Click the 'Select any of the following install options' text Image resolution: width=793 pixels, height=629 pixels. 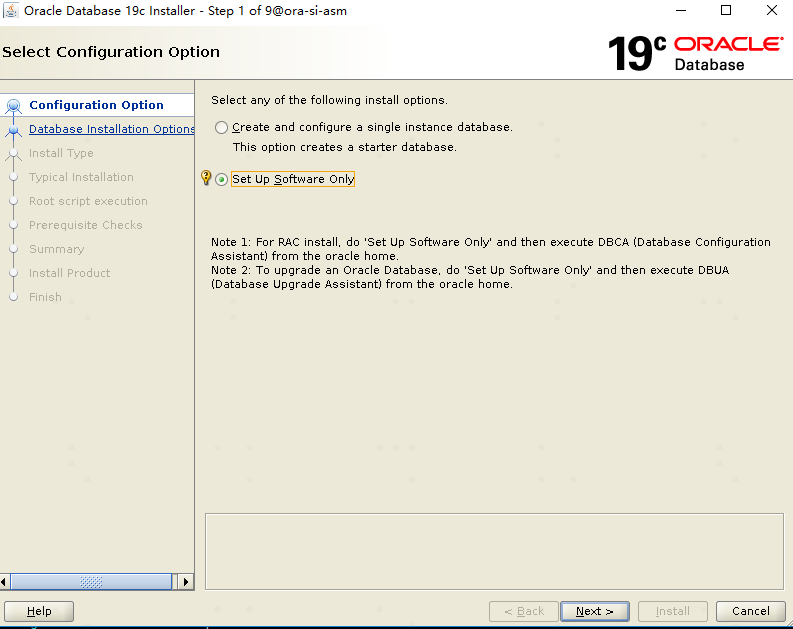pos(329,100)
